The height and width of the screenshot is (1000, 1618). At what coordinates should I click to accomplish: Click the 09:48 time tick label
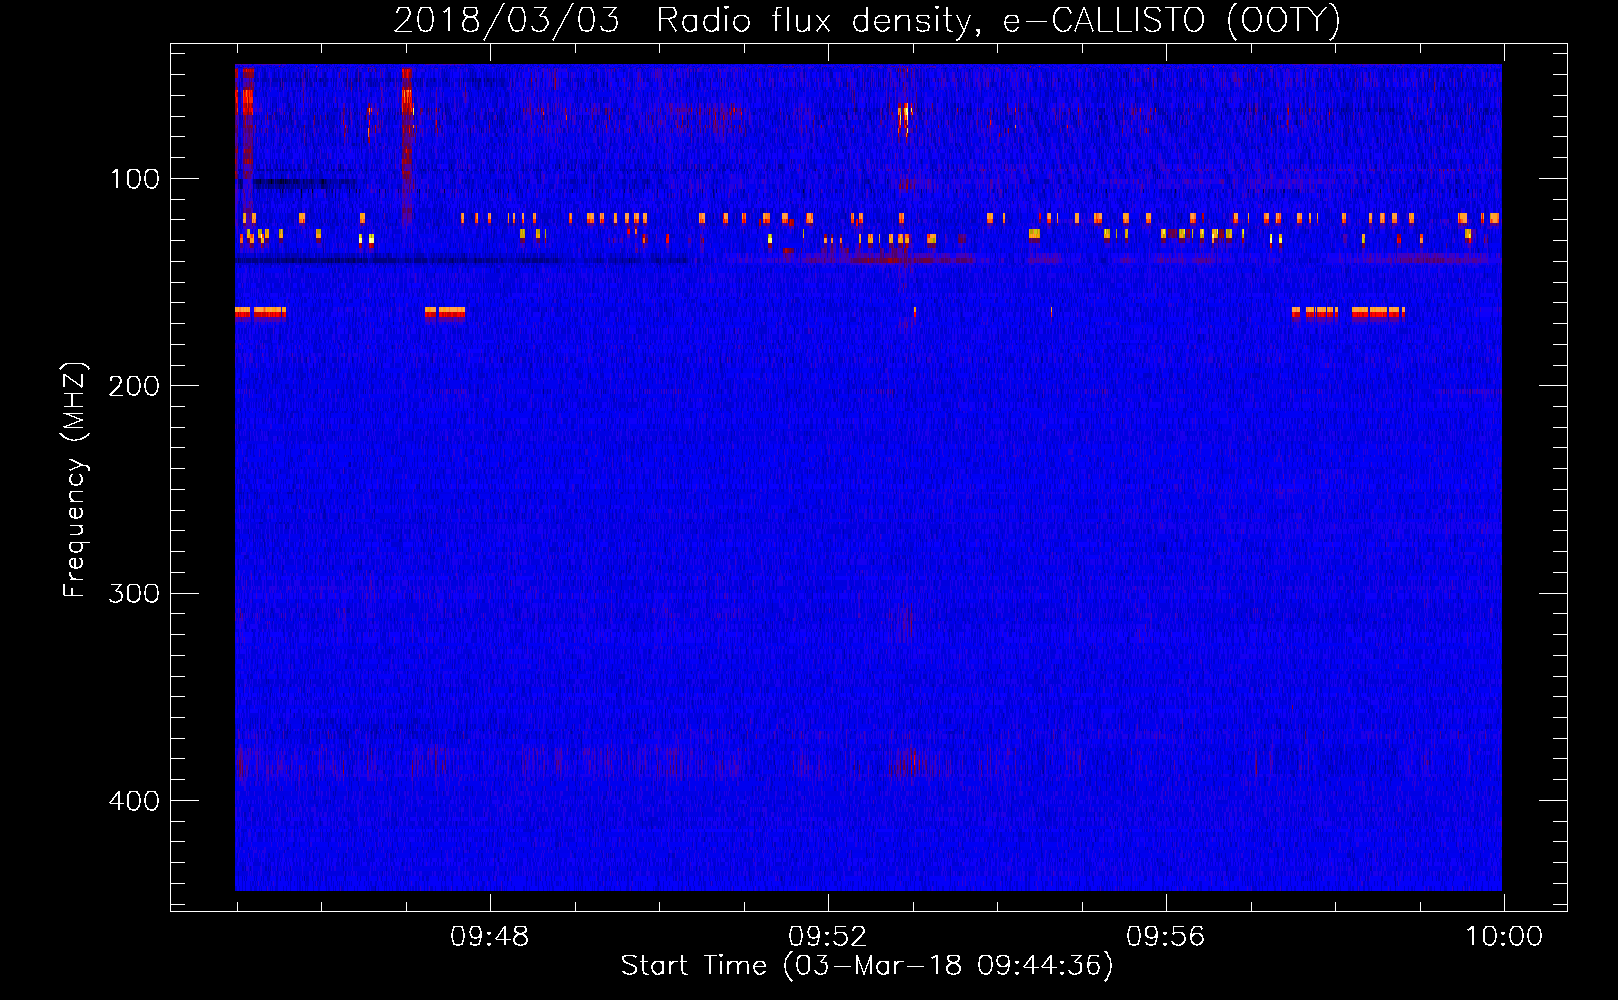[489, 937]
